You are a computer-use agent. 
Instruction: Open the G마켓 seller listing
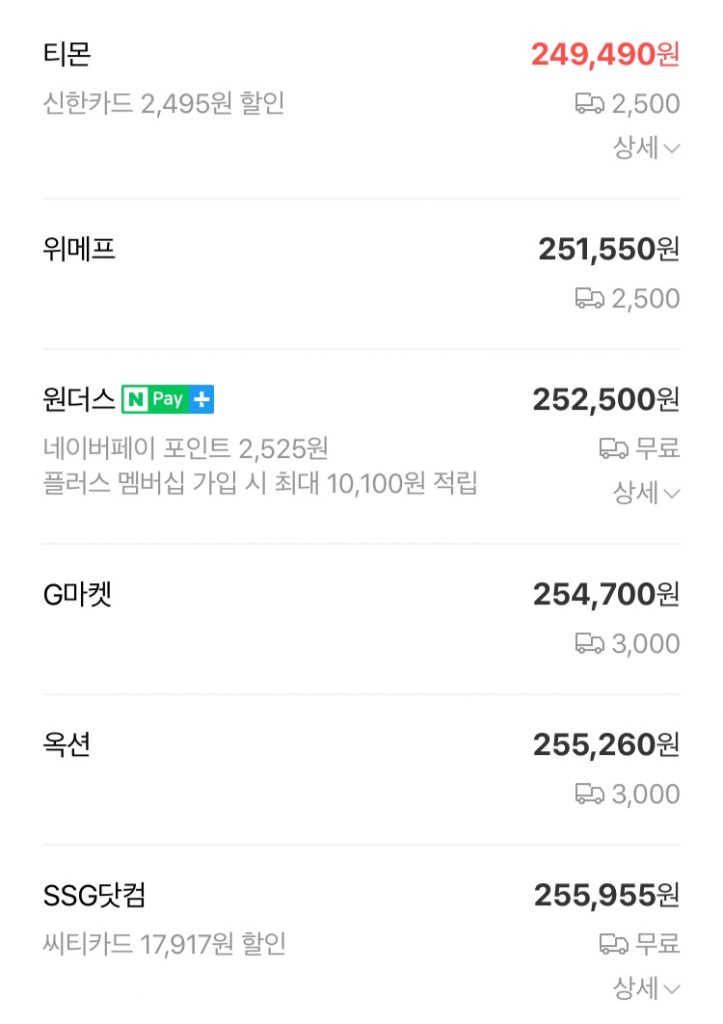[77, 595]
